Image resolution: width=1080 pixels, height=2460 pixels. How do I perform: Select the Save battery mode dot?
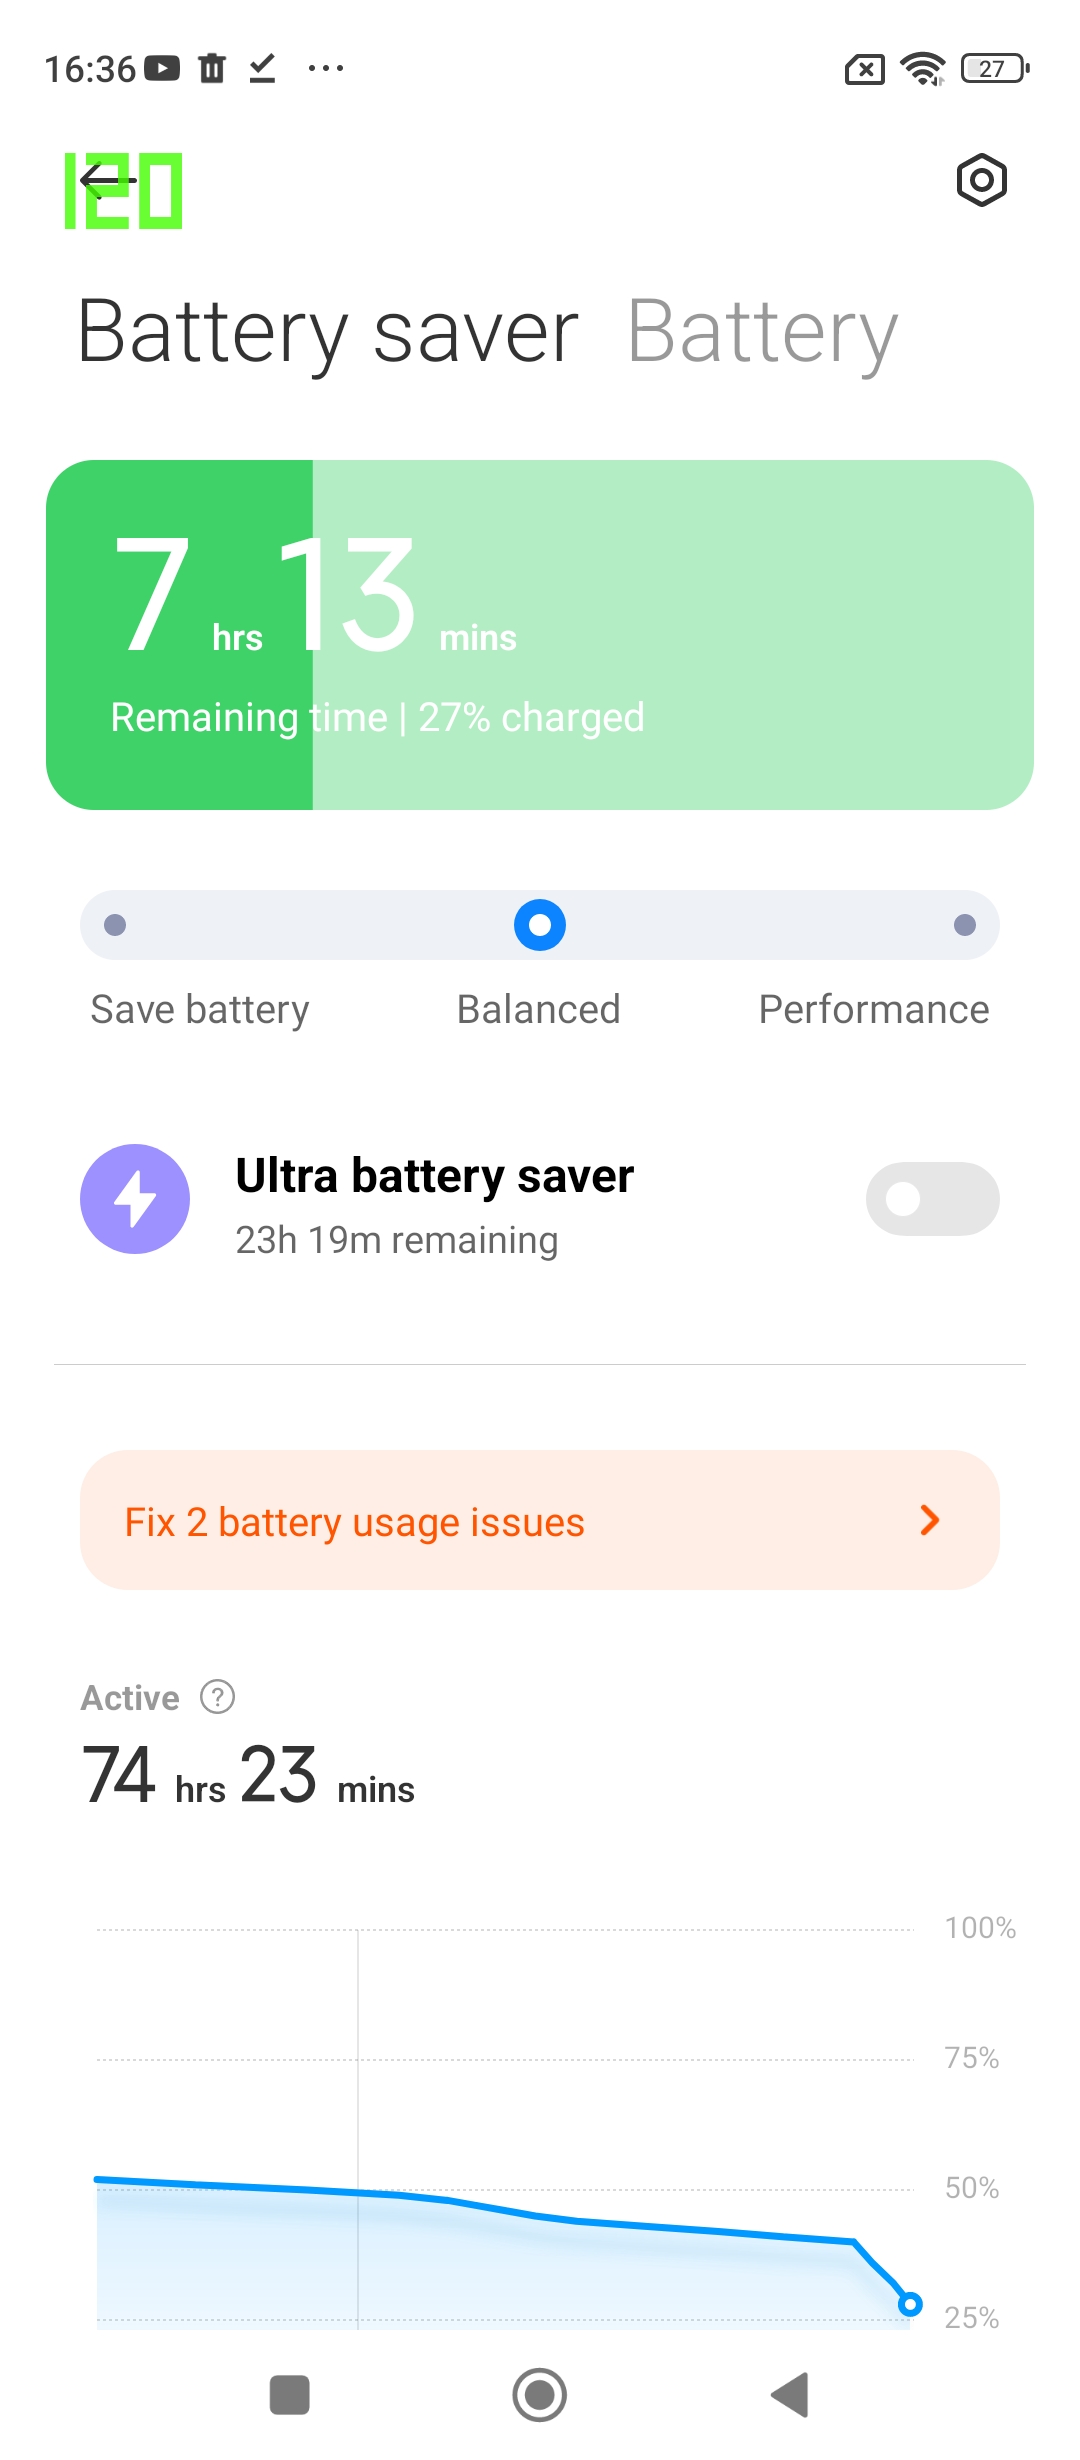115,925
